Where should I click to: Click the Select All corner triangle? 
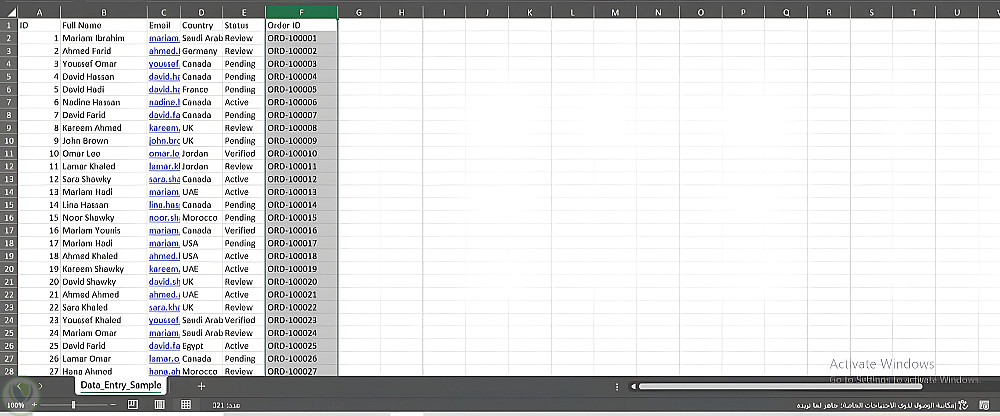coord(11,12)
